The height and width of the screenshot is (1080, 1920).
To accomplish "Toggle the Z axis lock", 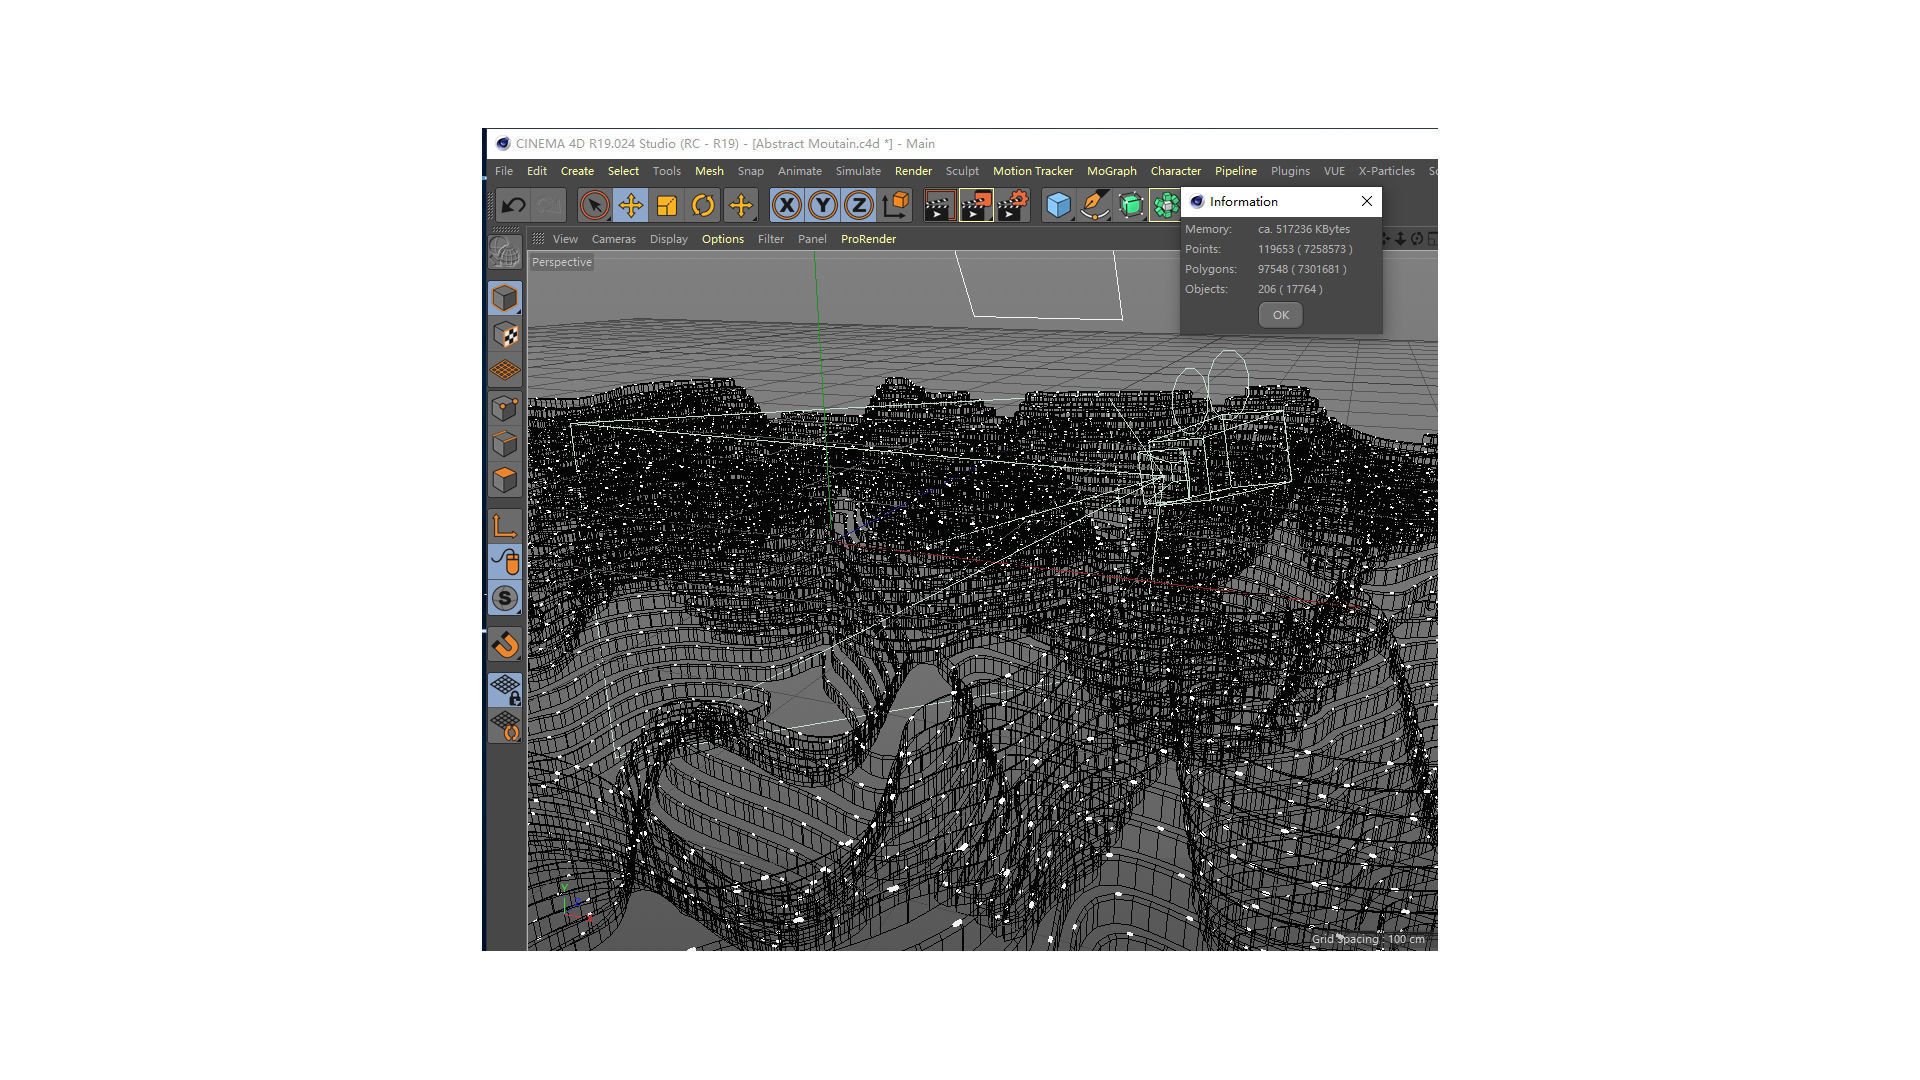I will (x=859, y=206).
